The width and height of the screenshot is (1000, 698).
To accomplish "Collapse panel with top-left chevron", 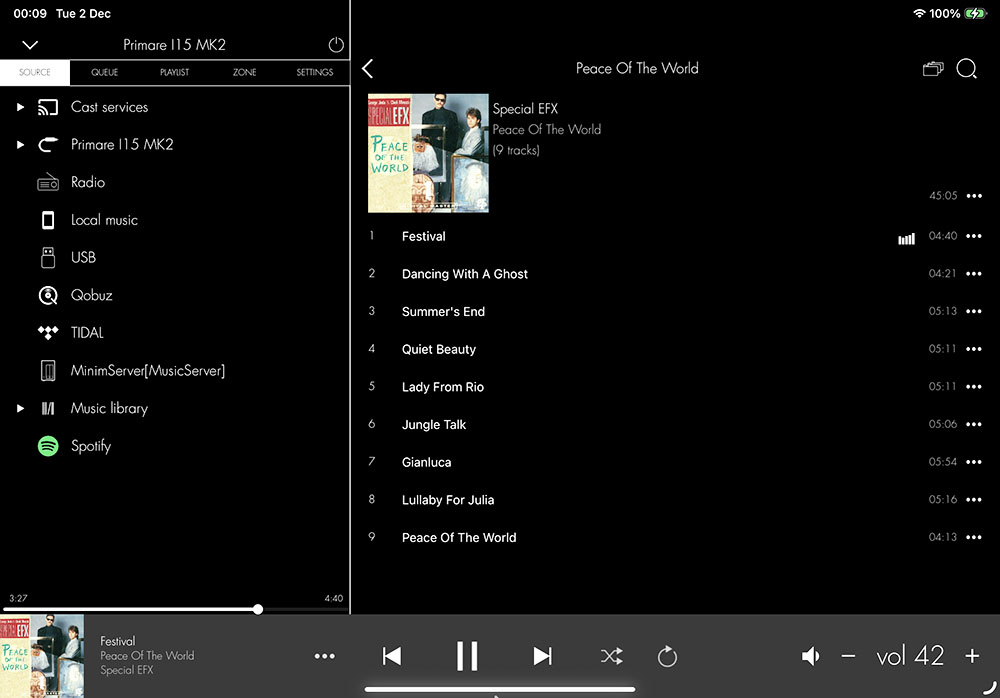I will click(30, 45).
